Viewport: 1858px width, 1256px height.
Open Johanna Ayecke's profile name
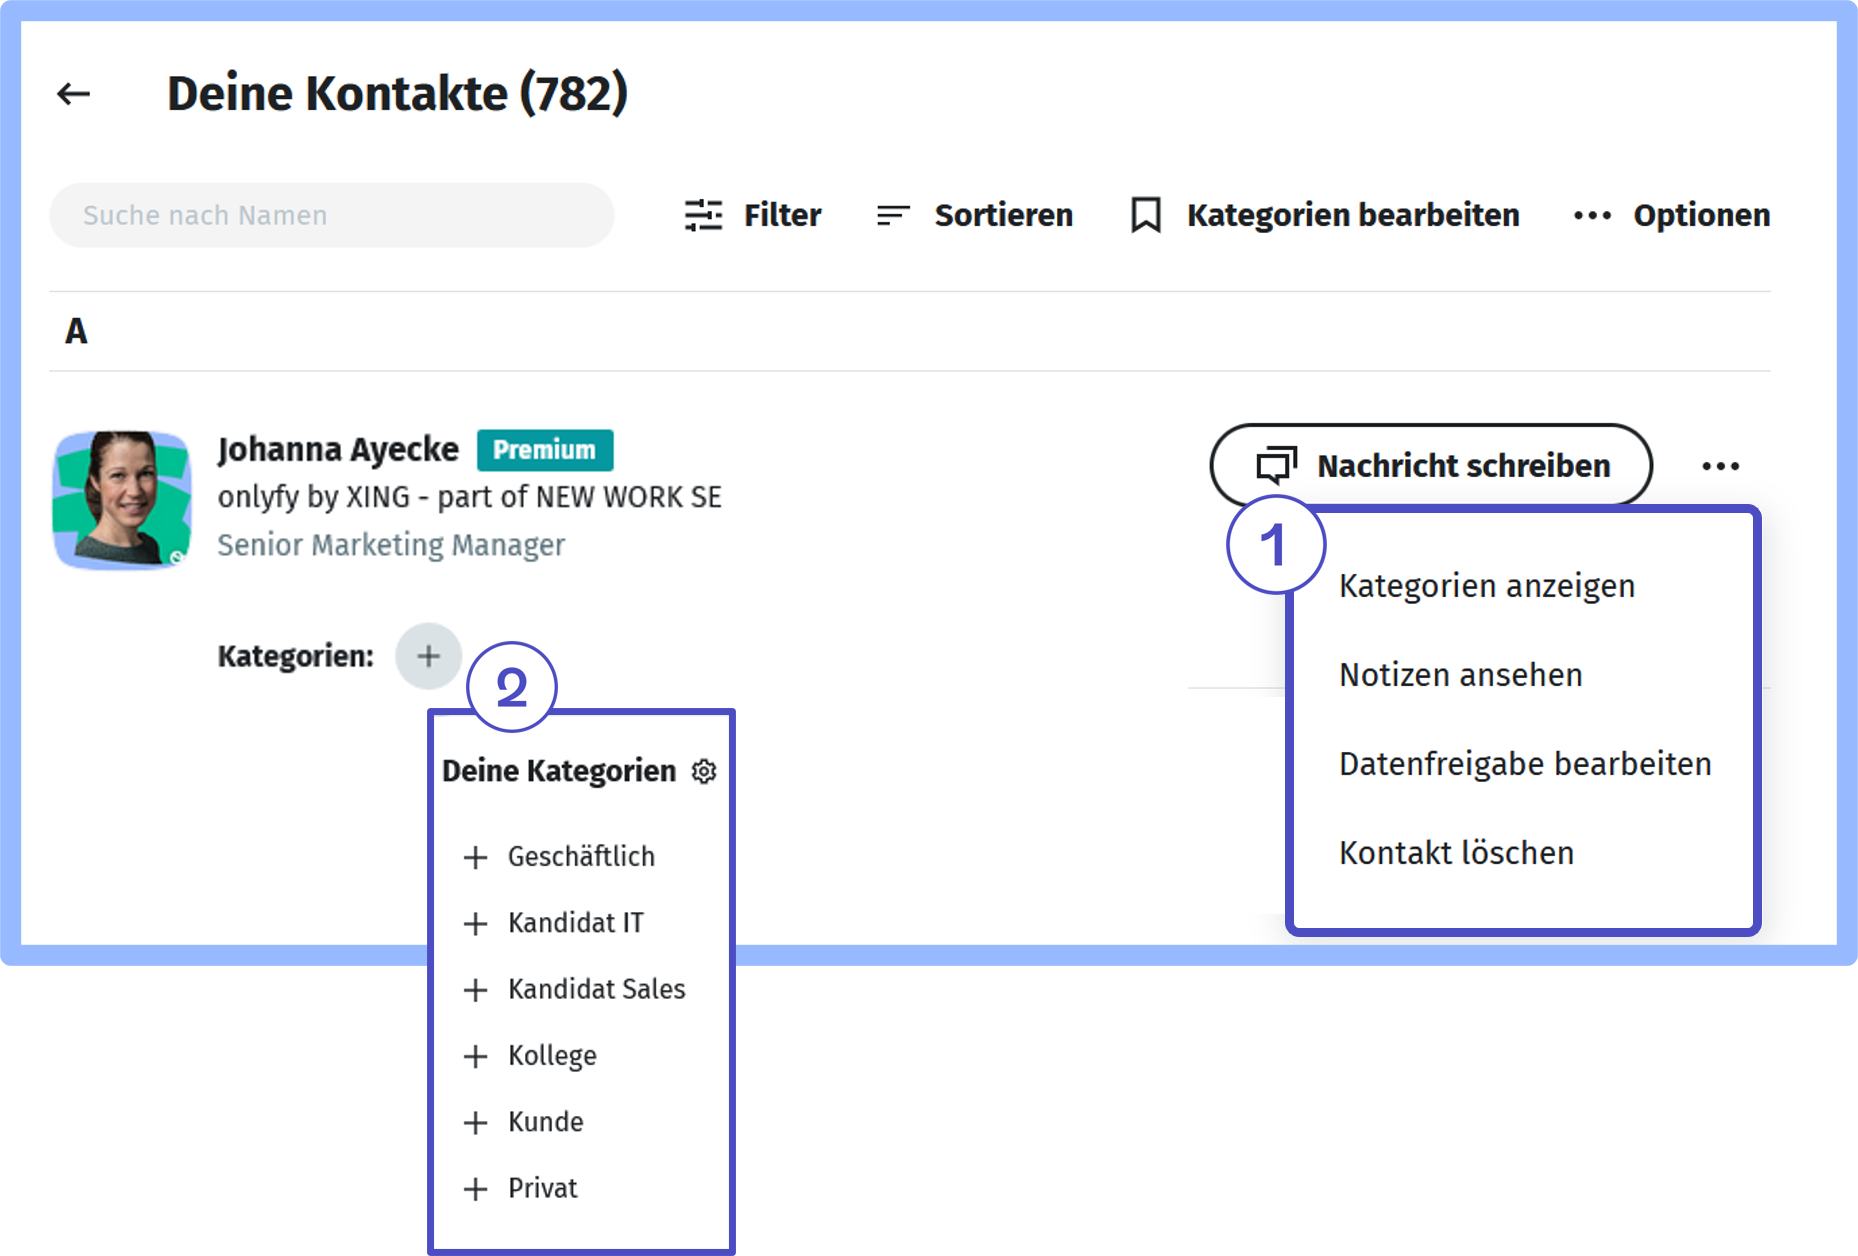(341, 449)
